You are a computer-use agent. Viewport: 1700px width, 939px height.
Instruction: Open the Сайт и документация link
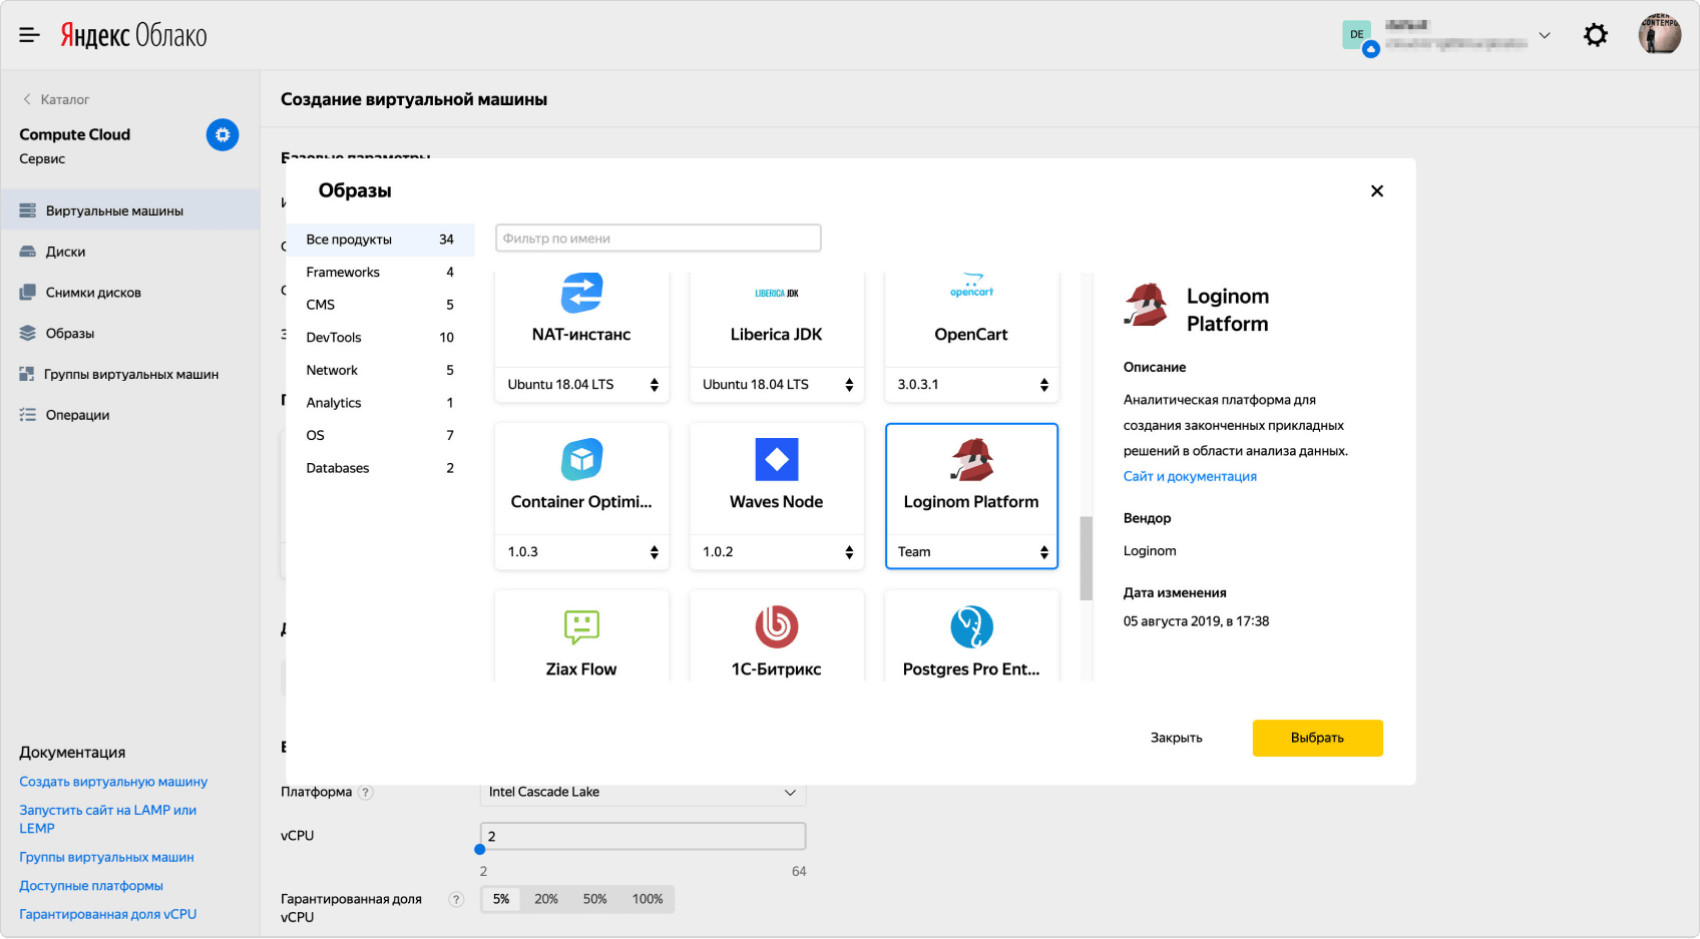point(1189,477)
